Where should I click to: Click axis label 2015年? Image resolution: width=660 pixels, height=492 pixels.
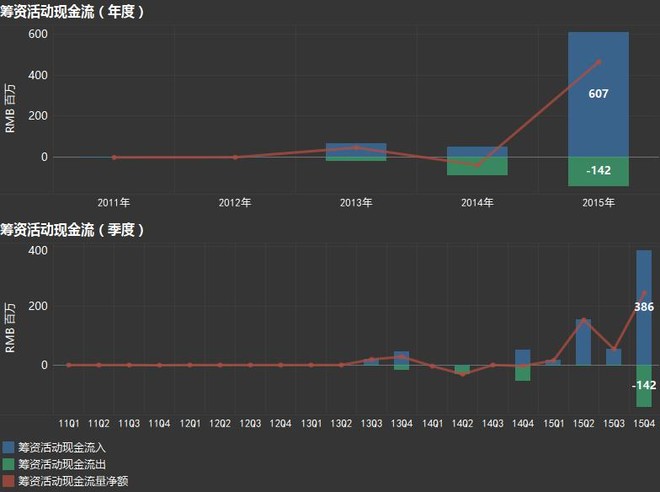599,203
